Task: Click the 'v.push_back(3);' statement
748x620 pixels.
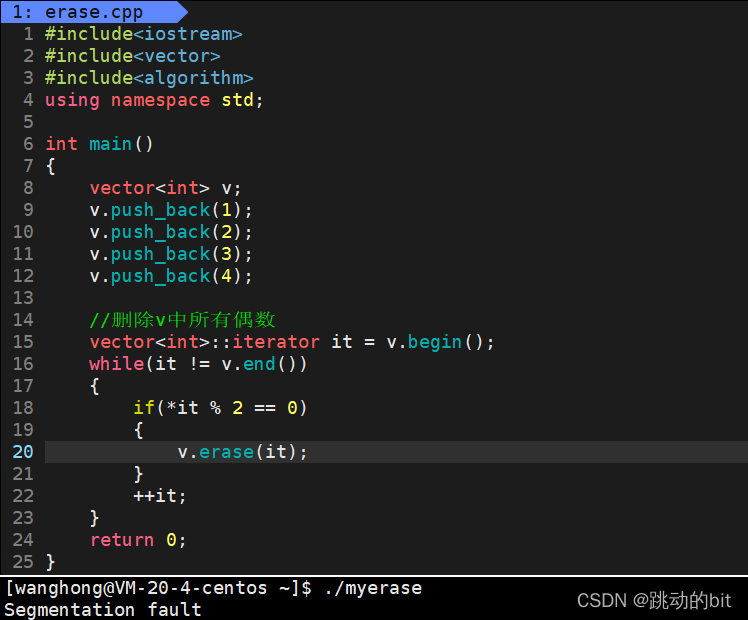Action: [x=171, y=254]
